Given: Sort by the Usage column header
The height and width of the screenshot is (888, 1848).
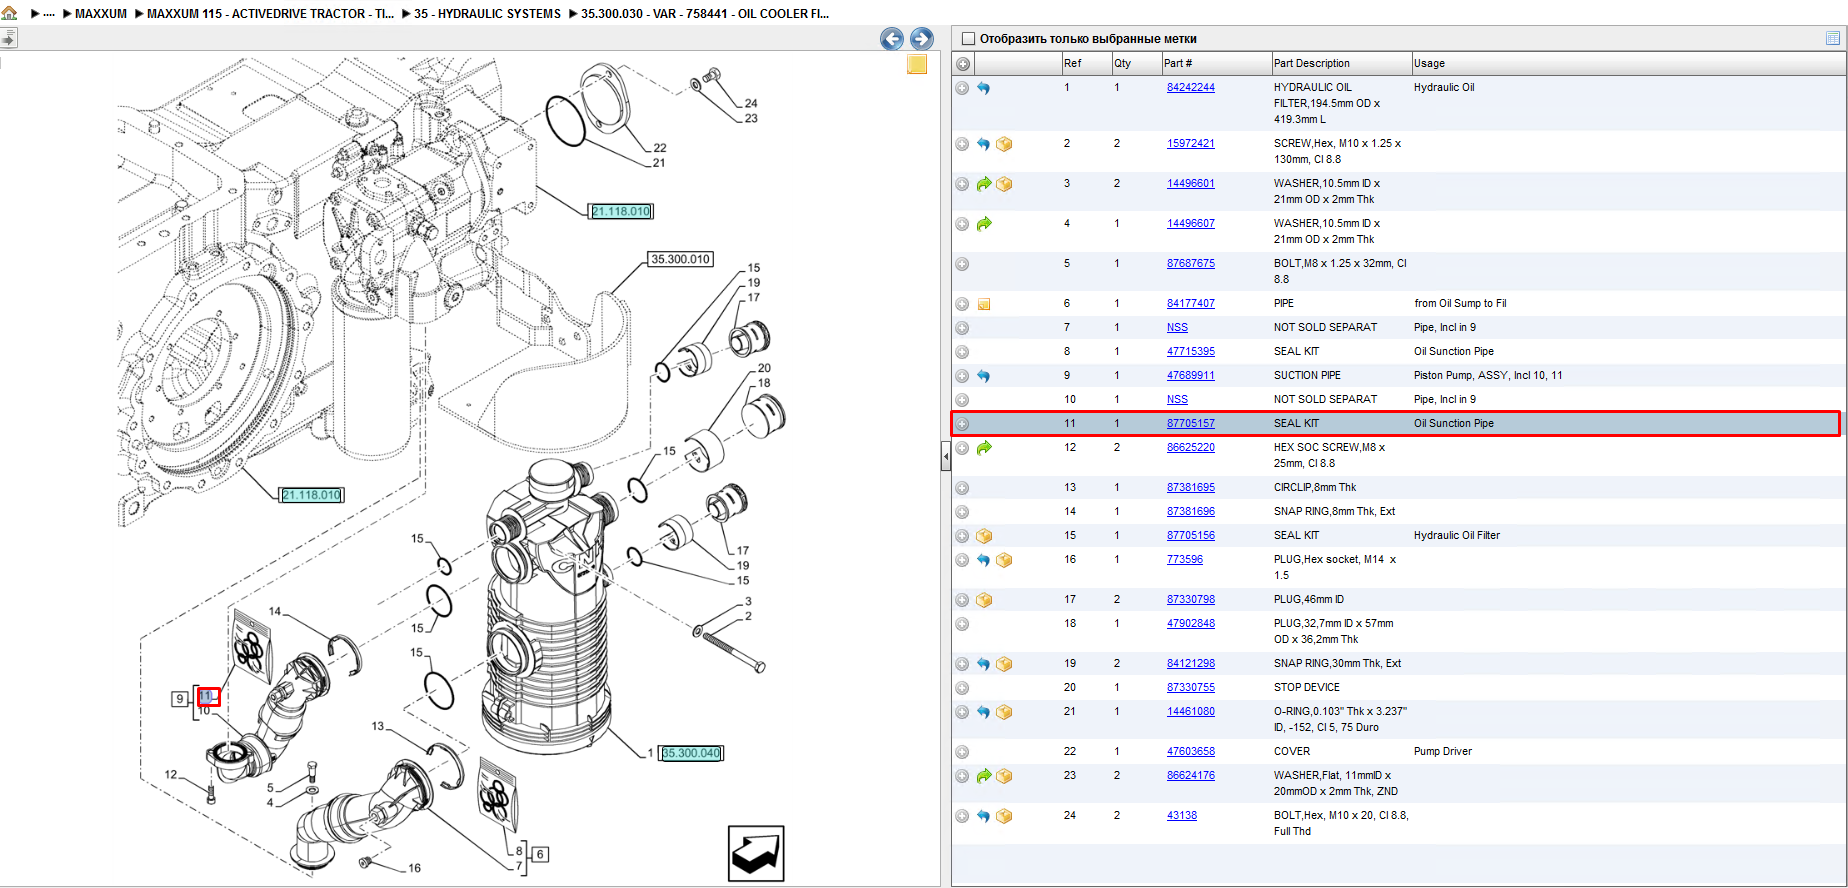Looking at the screenshot, I should [1628, 63].
